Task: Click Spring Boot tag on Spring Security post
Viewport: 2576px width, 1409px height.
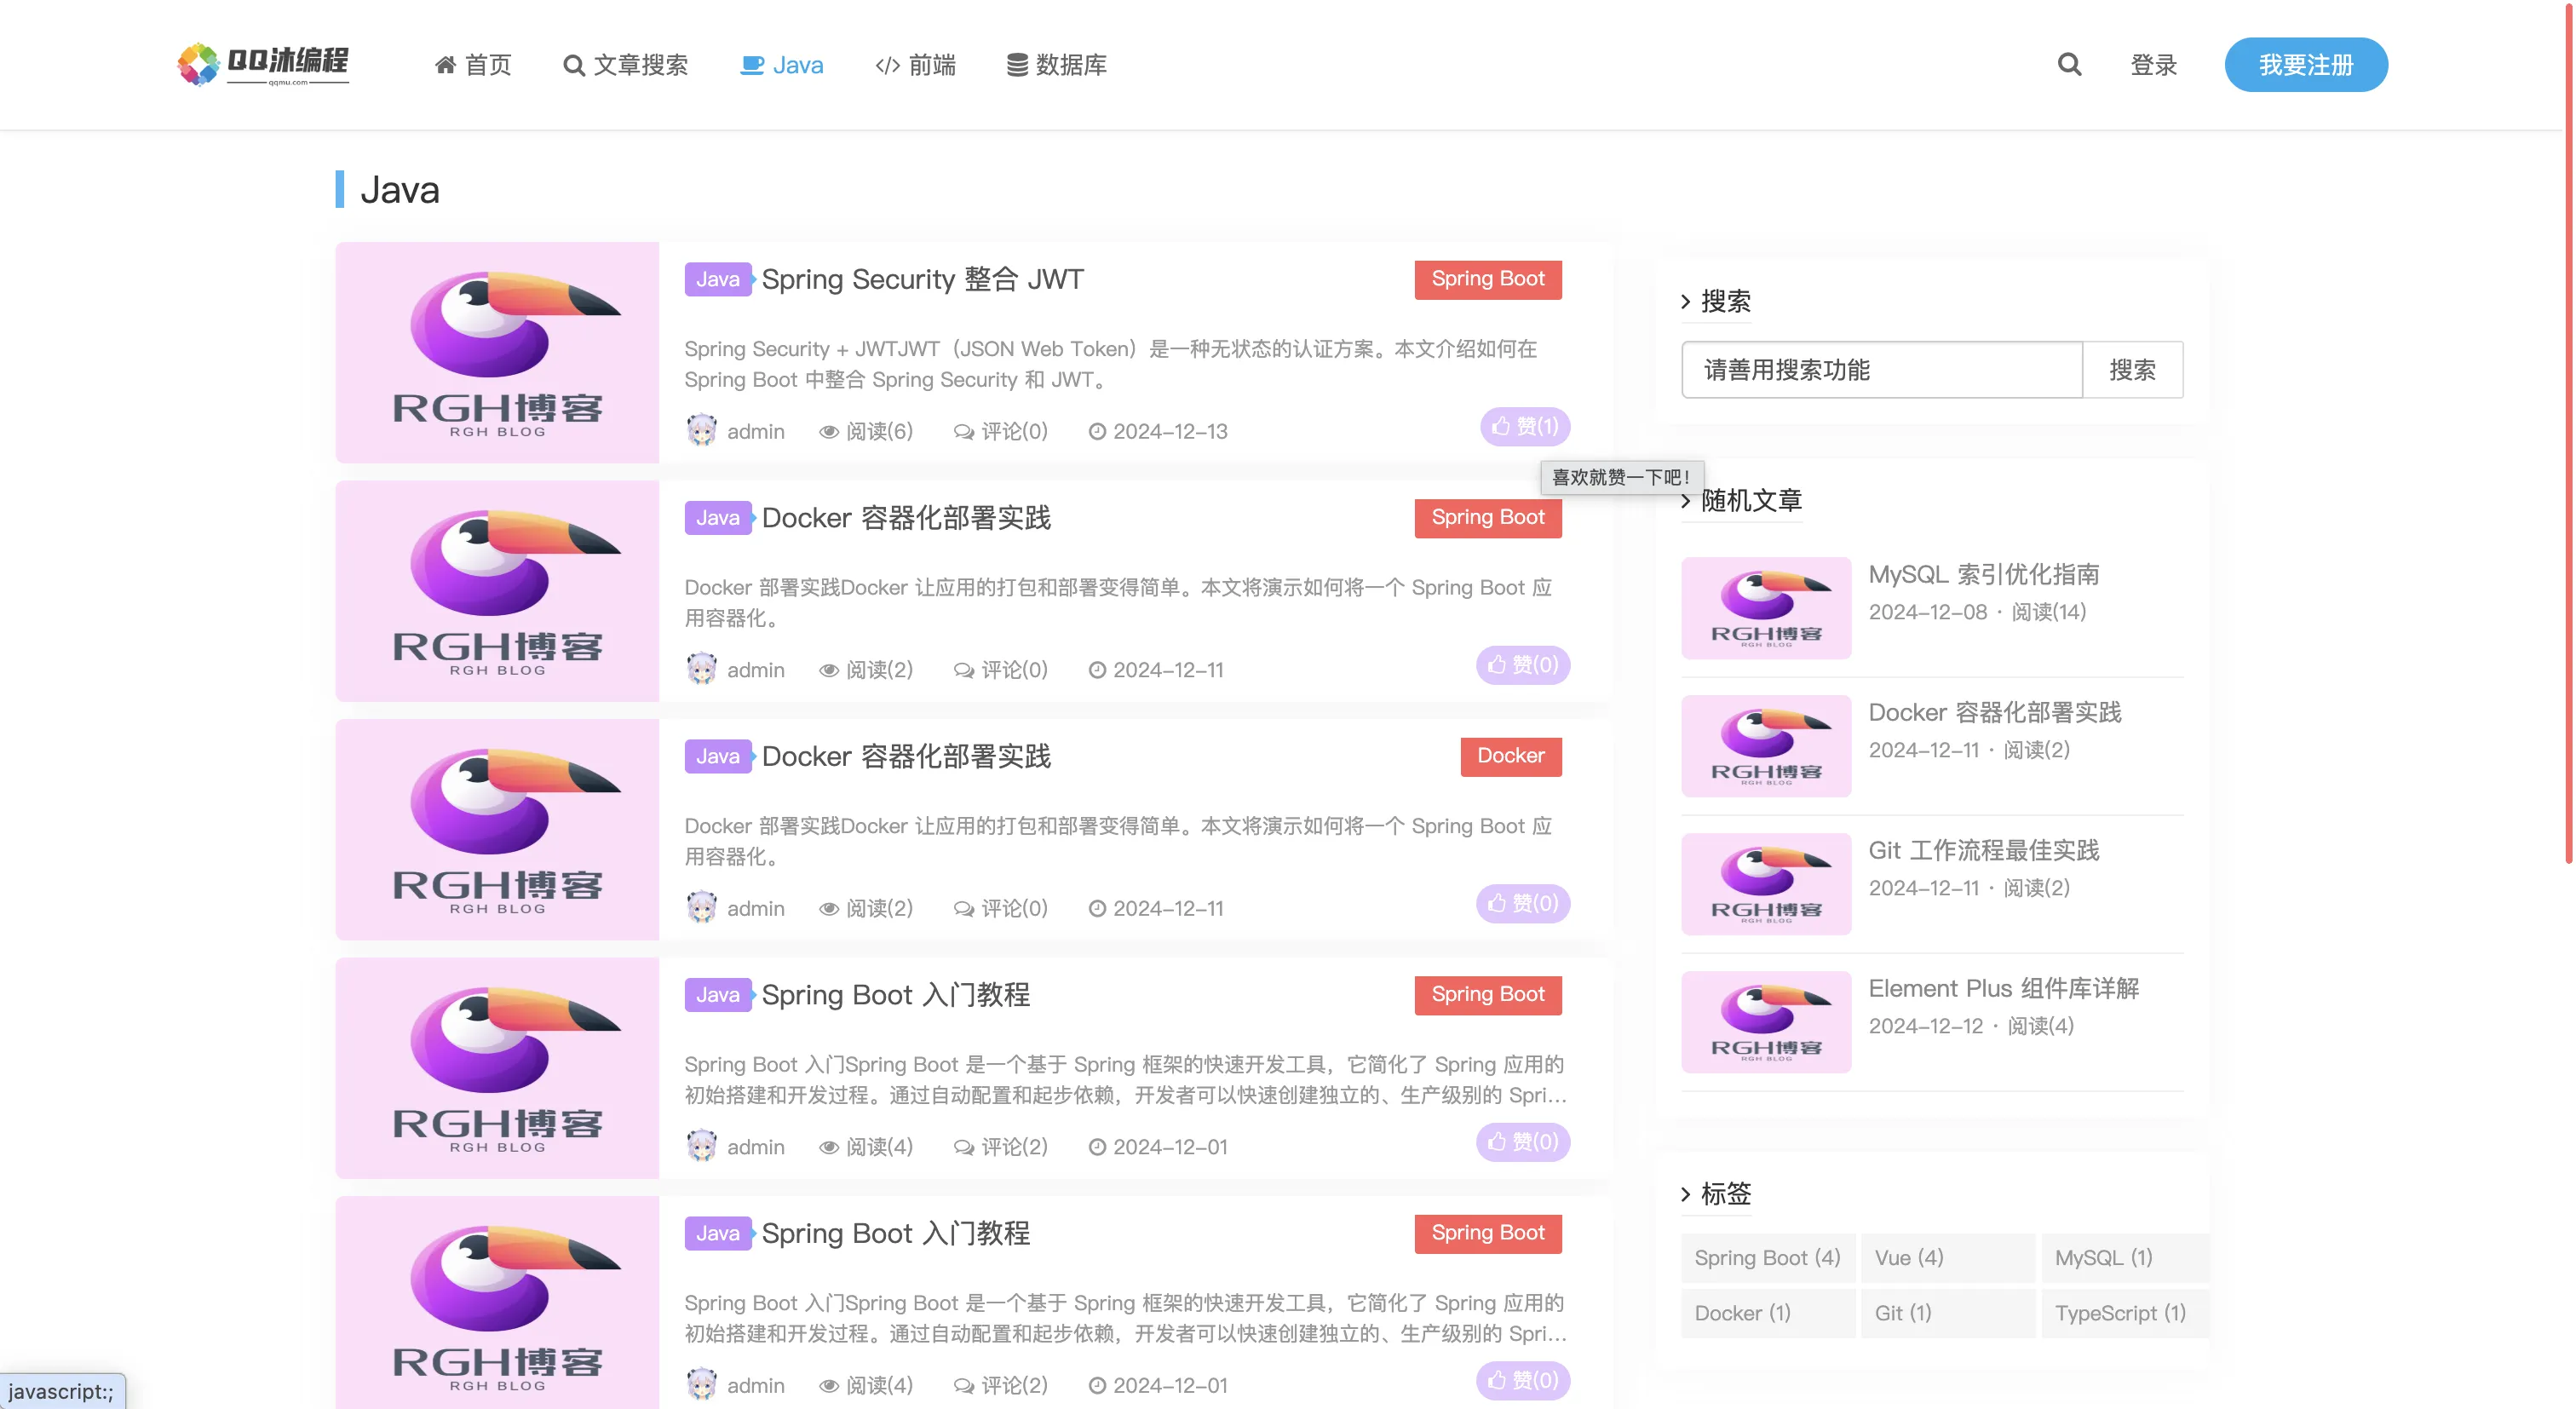Action: pos(1488,279)
